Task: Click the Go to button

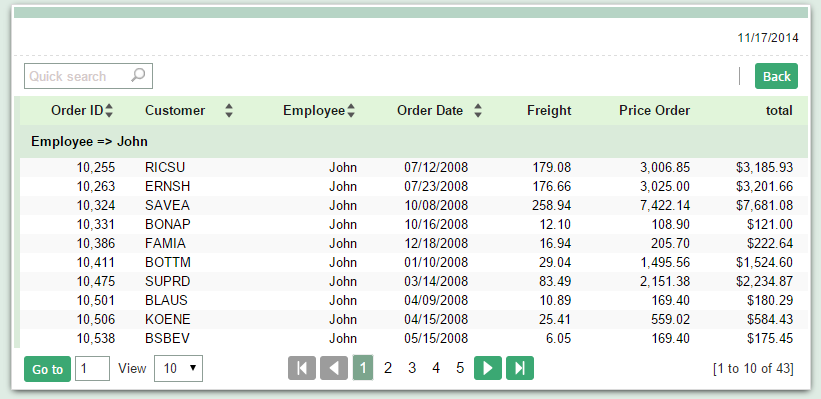Action: click(x=48, y=369)
